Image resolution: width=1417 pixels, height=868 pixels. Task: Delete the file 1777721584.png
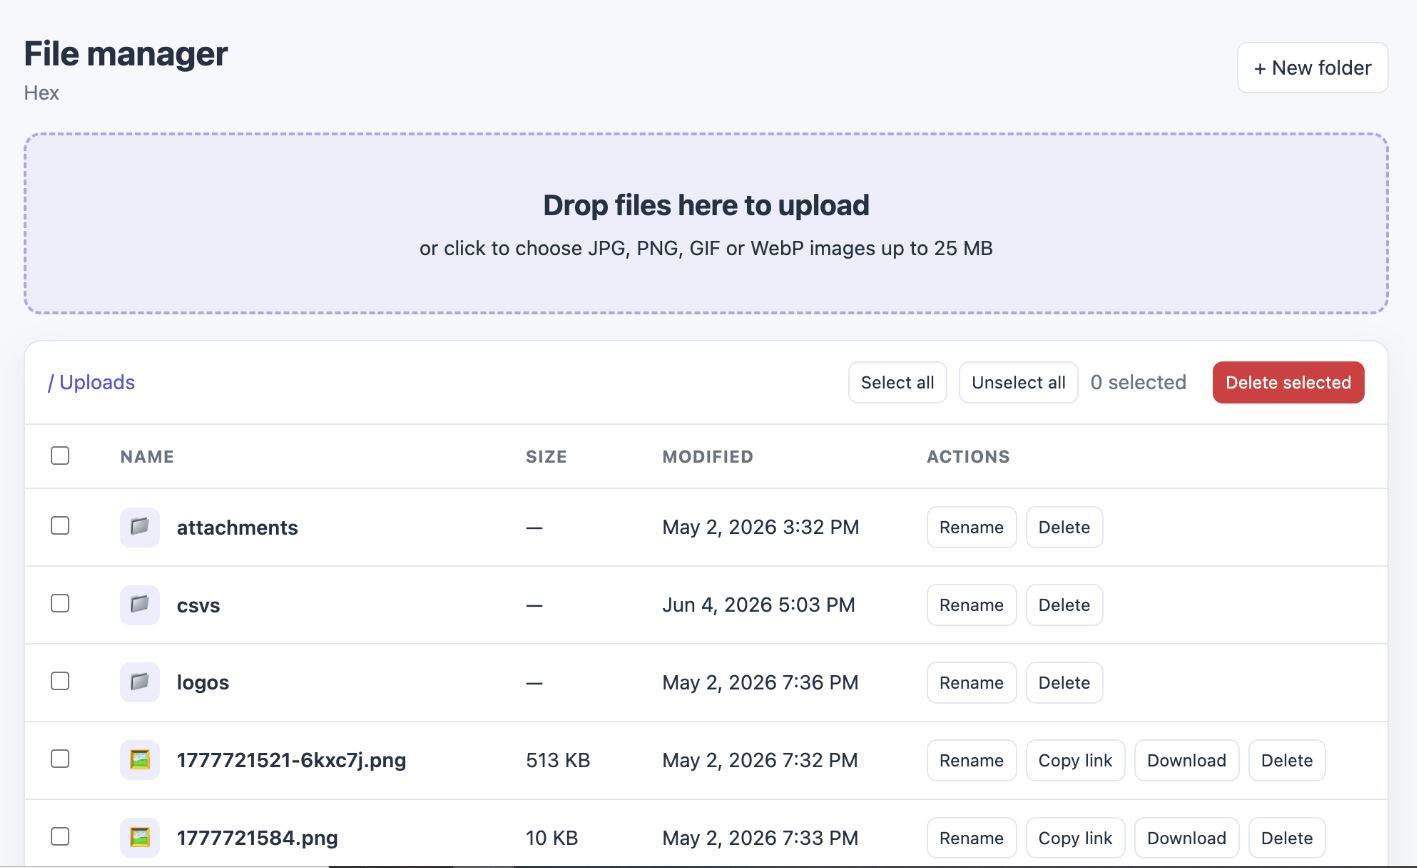pos(1287,838)
